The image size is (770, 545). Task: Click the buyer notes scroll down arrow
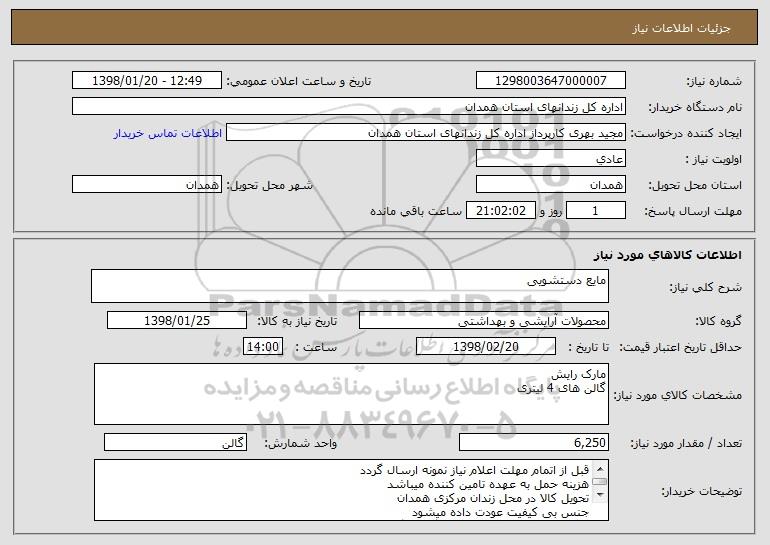point(600,495)
